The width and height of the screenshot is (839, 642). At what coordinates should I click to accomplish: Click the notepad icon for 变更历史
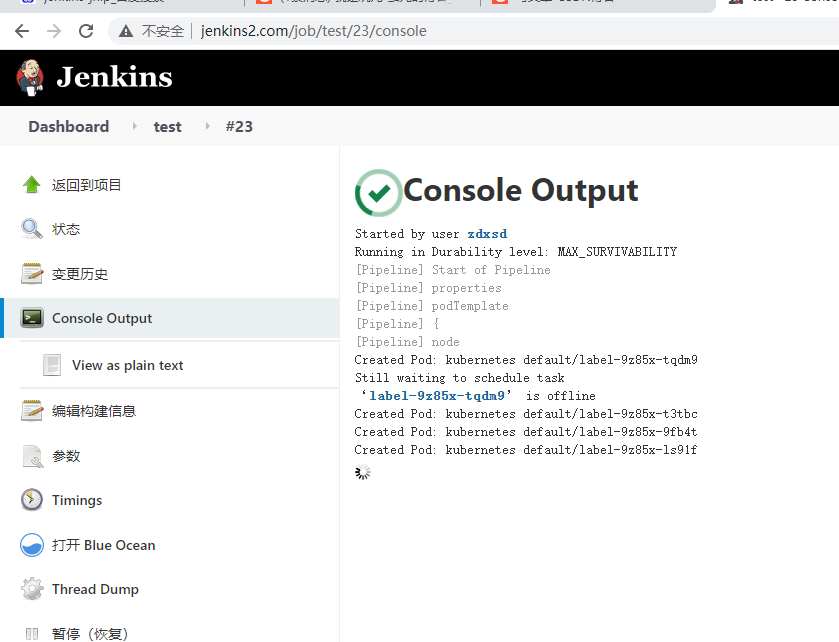(32, 273)
